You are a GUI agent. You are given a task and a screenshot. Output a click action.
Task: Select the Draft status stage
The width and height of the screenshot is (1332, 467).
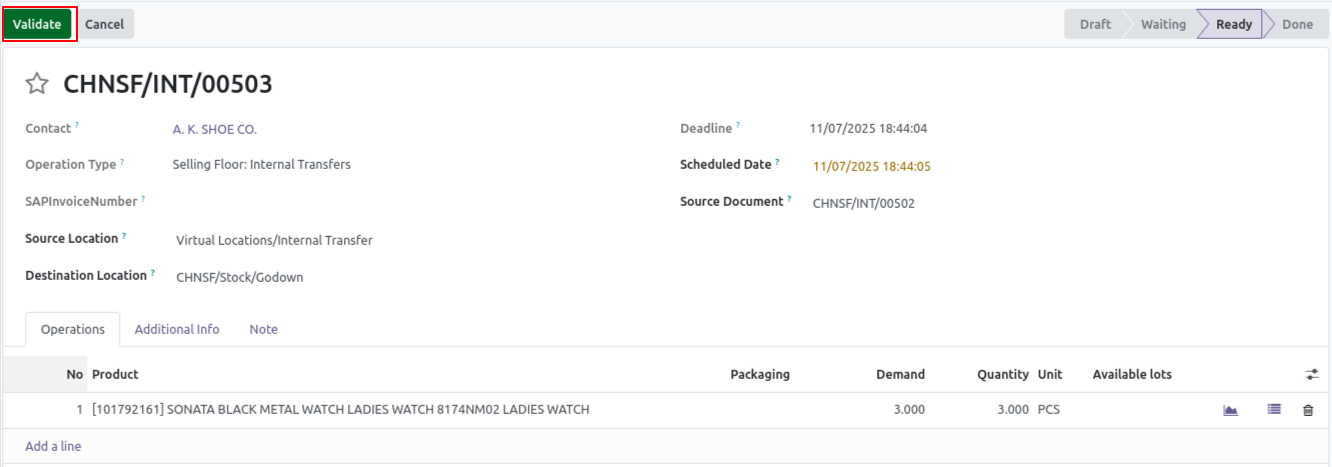coord(1095,24)
